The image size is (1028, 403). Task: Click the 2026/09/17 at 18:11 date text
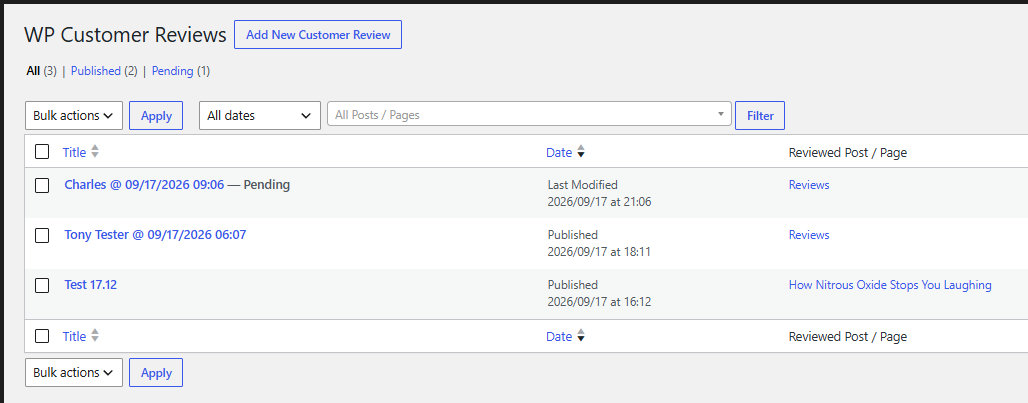click(599, 252)
